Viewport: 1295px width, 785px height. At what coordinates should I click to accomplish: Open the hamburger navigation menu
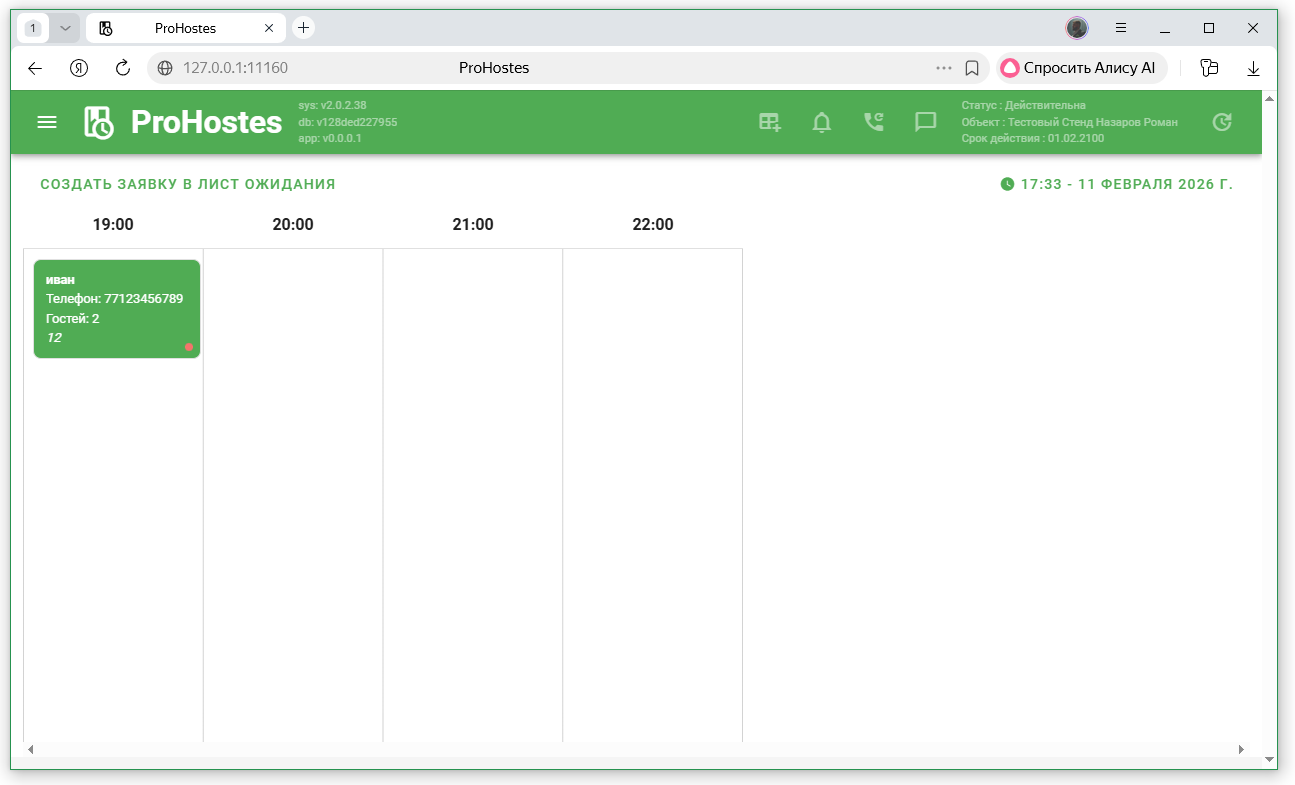(x=47, y=122)
